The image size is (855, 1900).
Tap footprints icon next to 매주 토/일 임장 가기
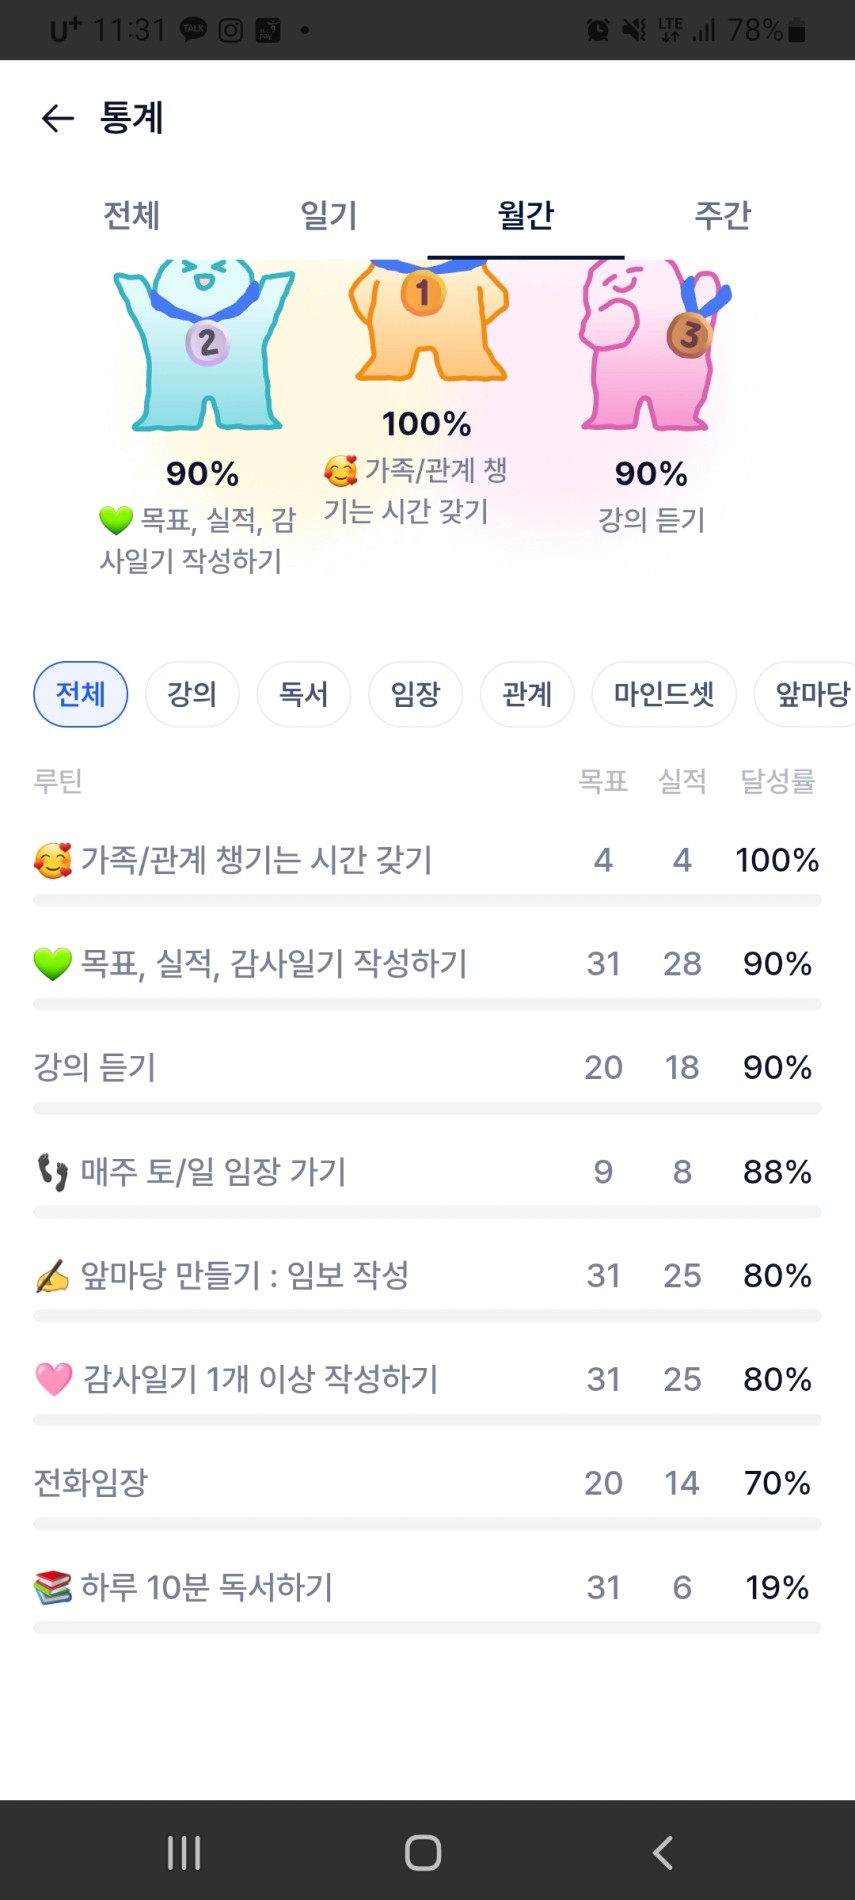coord(53,1172)
